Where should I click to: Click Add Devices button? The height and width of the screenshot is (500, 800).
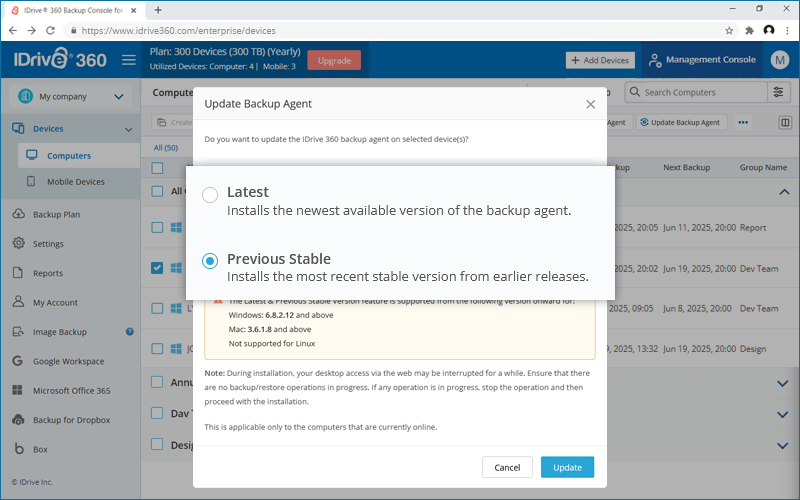(x=600, y=60)
